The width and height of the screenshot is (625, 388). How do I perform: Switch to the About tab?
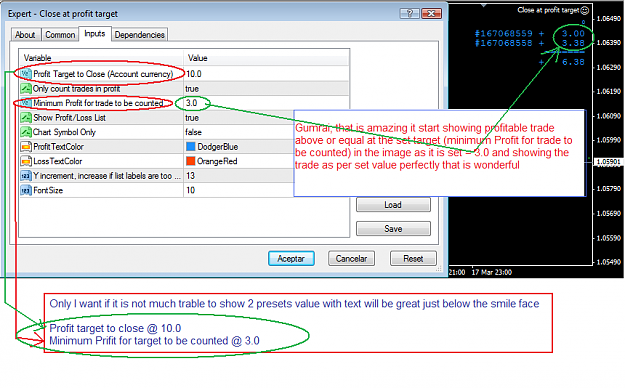26,35
